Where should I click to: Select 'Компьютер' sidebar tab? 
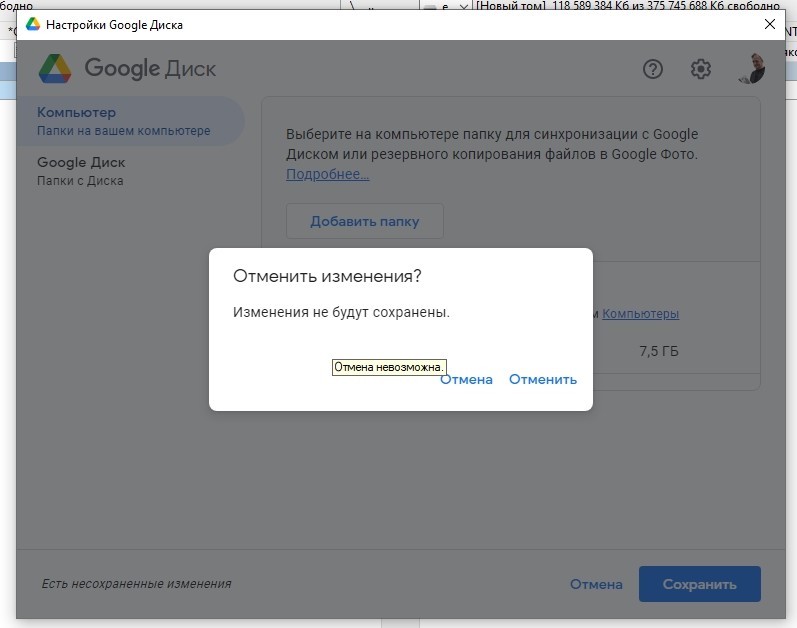pos(131,121)
